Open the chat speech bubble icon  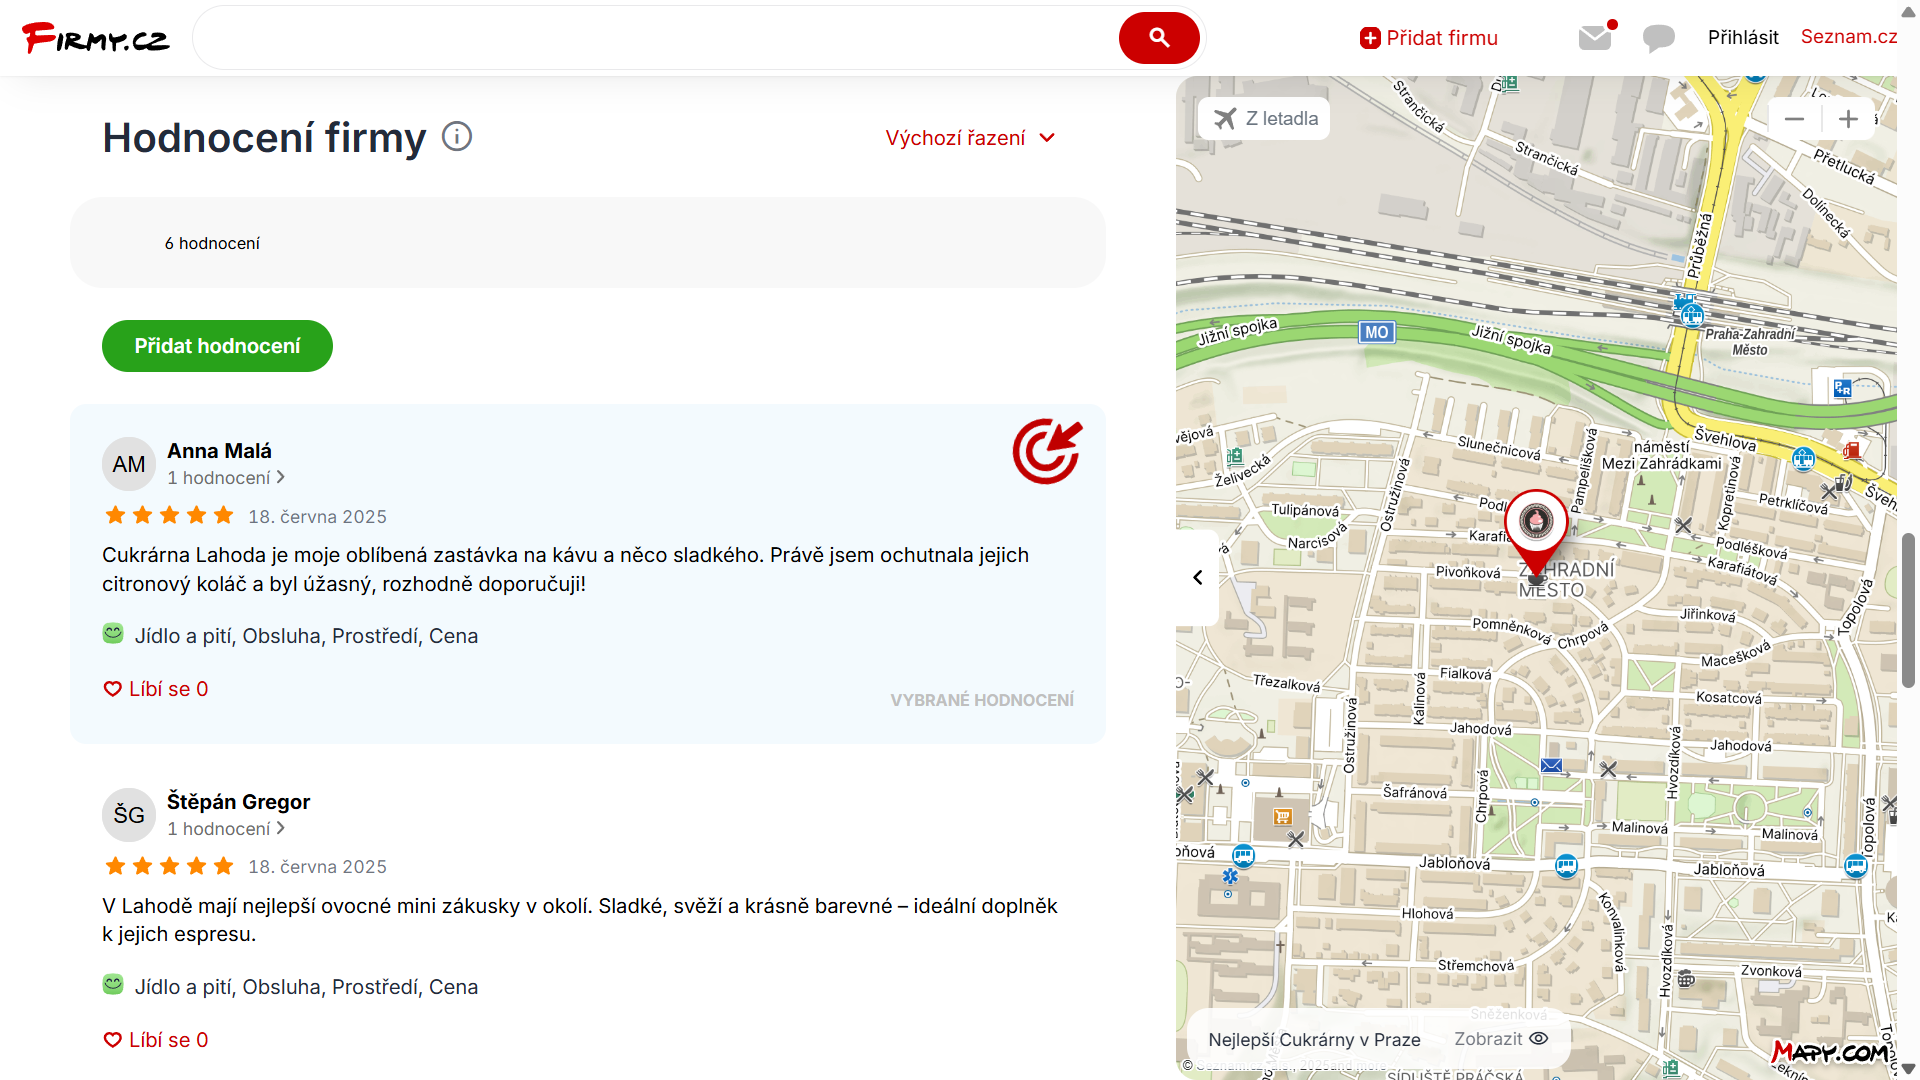coord(1658,38)
